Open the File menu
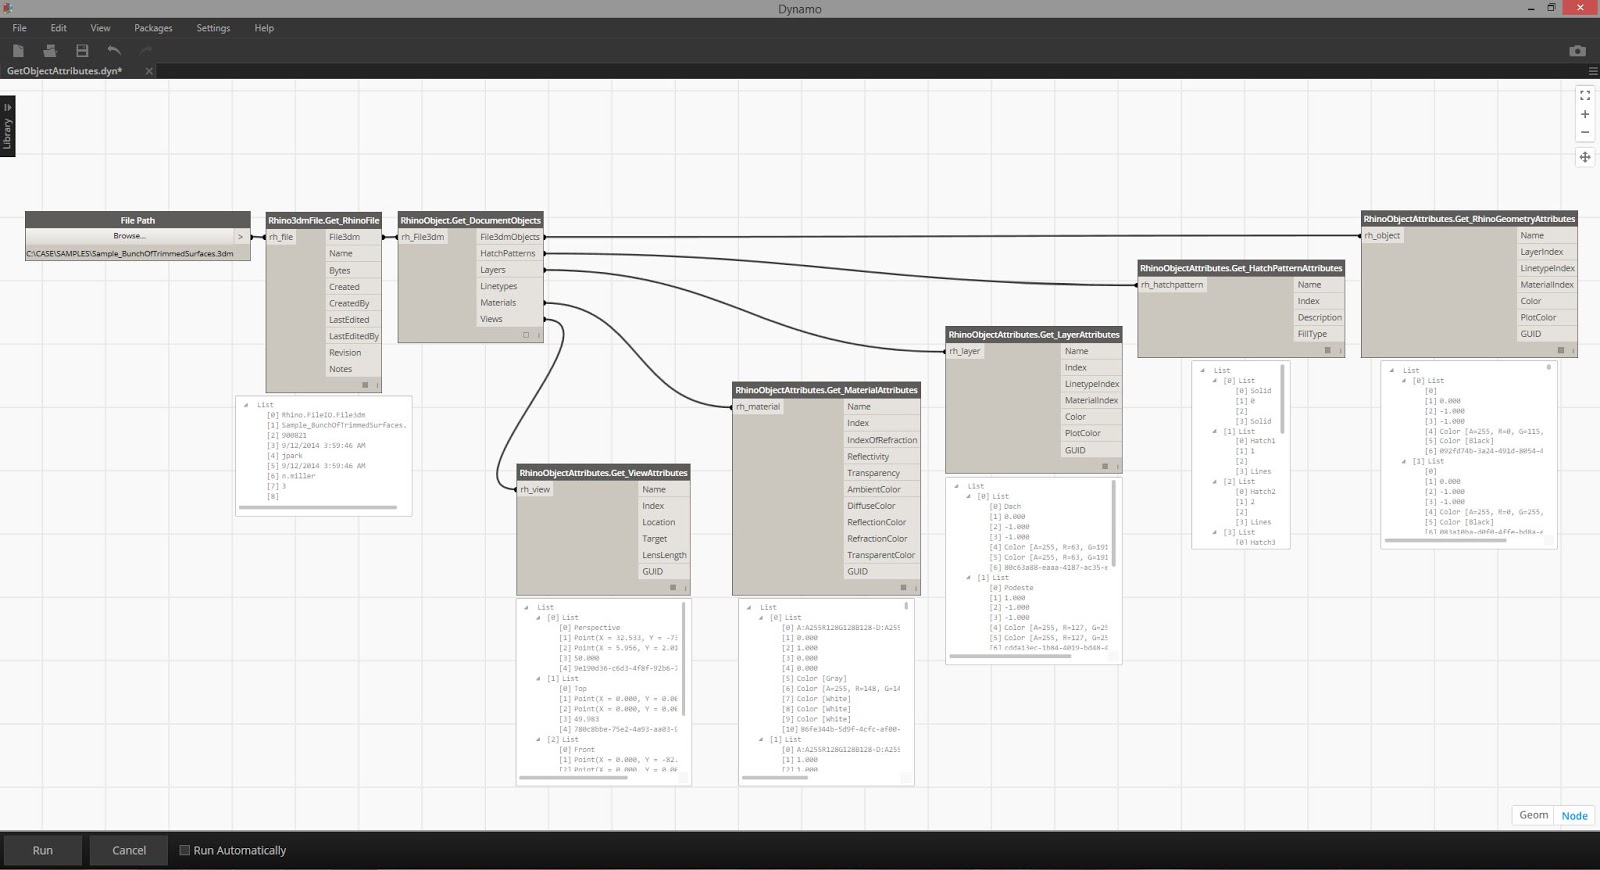1600x870 pixels. click(x=19, y=28)
